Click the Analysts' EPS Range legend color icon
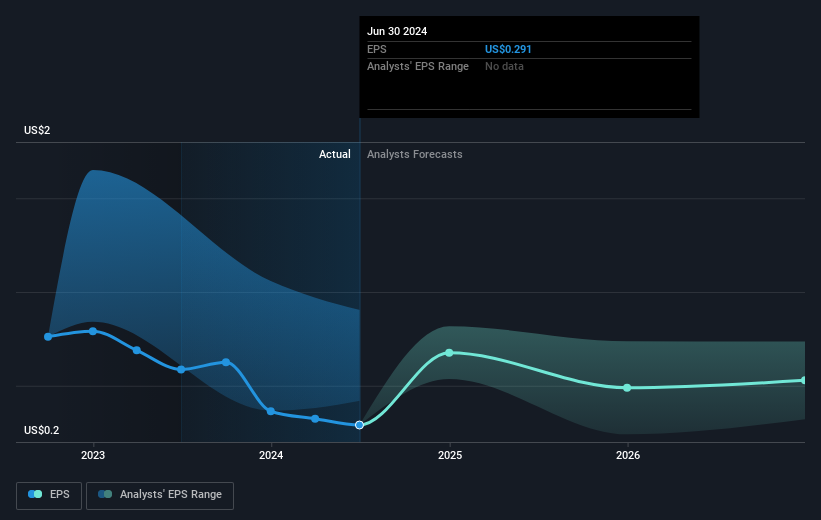This screenshot has height=520, width=821. coord(105,494)
